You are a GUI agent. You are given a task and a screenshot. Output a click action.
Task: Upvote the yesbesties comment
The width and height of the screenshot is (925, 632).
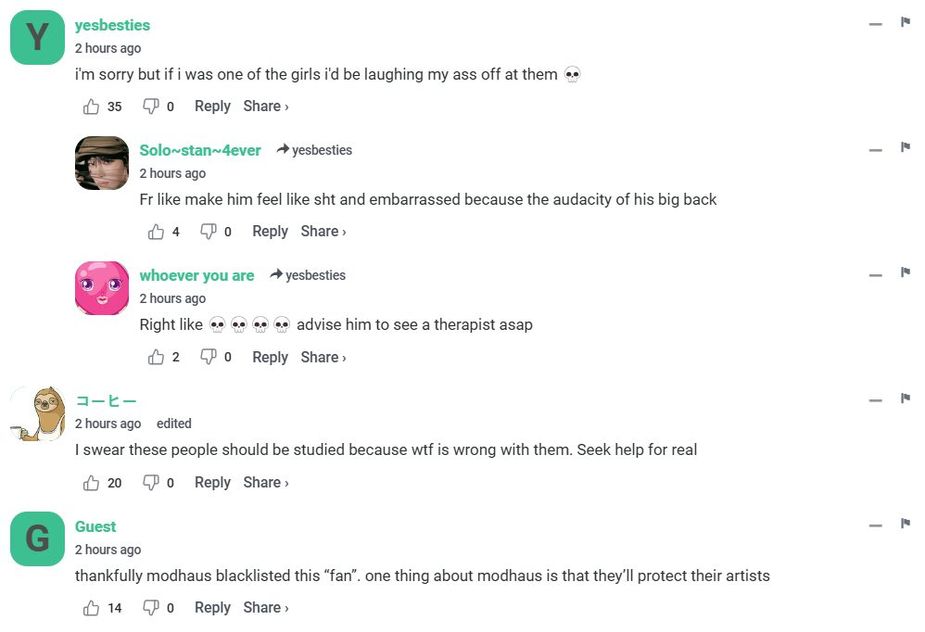tap(92, 106)
